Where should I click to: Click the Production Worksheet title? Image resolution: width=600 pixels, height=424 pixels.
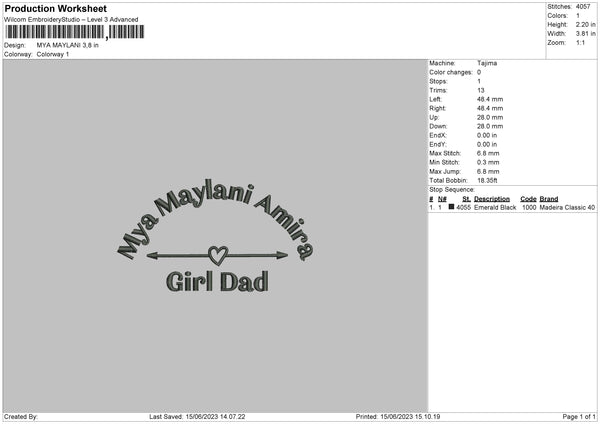(x=55, y=8)
